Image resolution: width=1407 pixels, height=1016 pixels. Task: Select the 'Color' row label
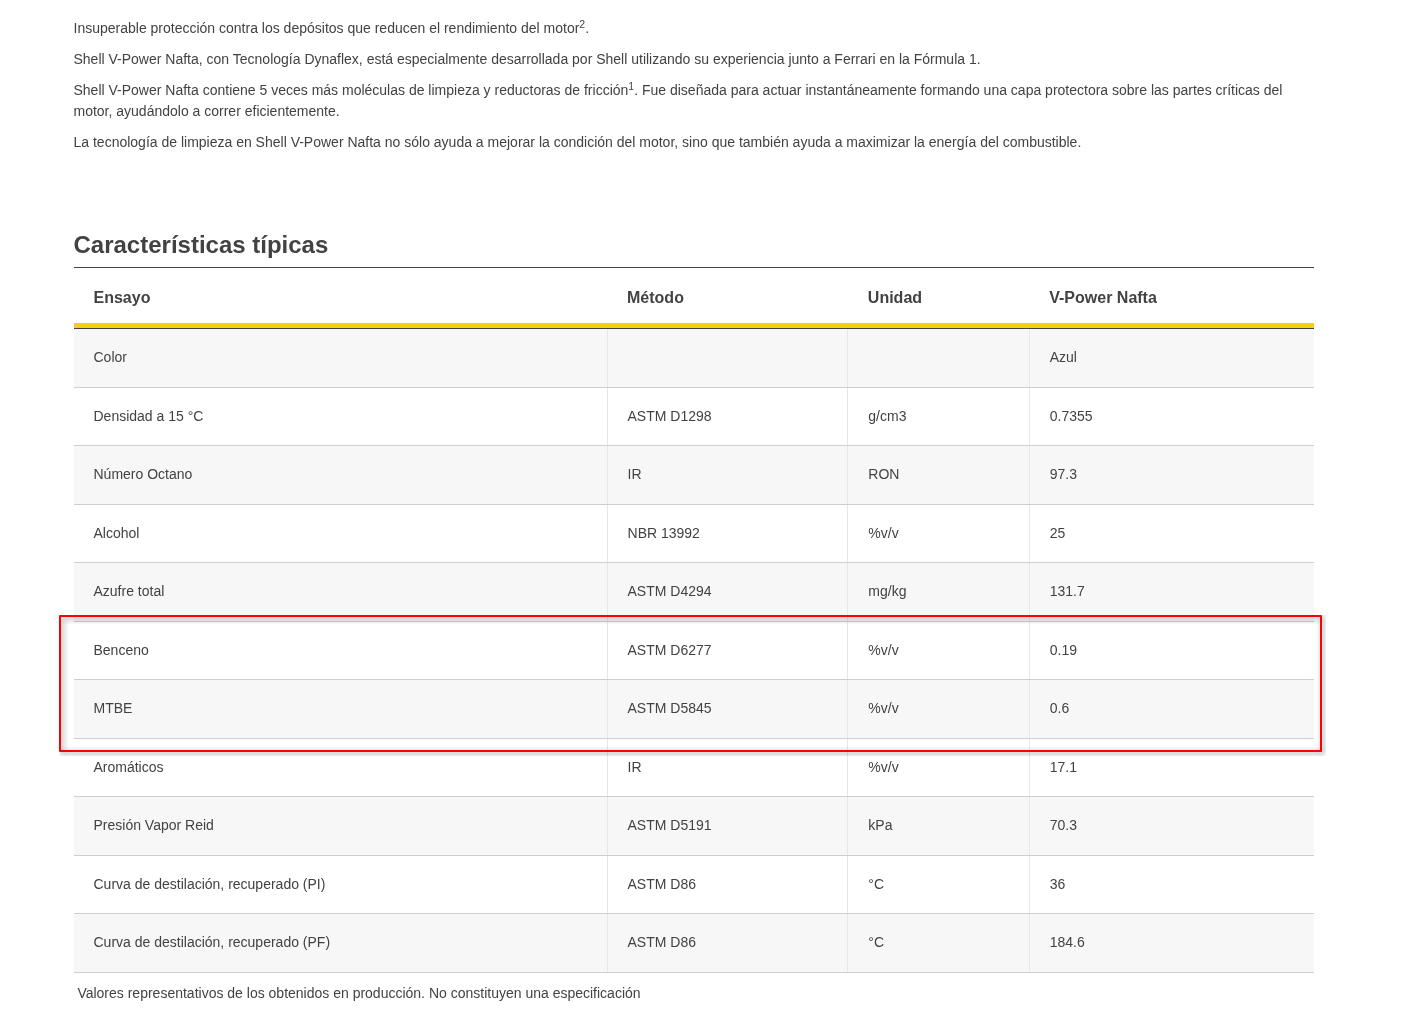click(x=110, y=357)
